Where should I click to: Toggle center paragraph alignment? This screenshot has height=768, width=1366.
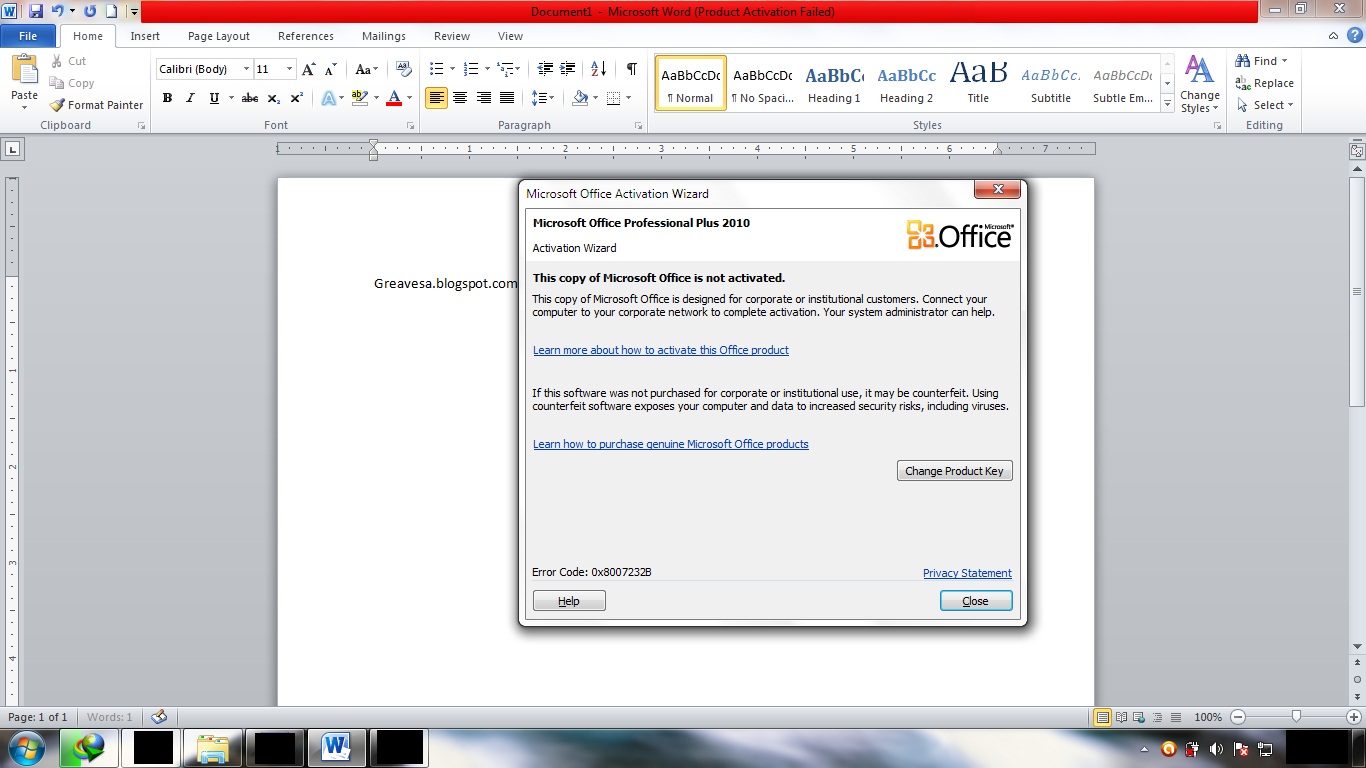460,98
